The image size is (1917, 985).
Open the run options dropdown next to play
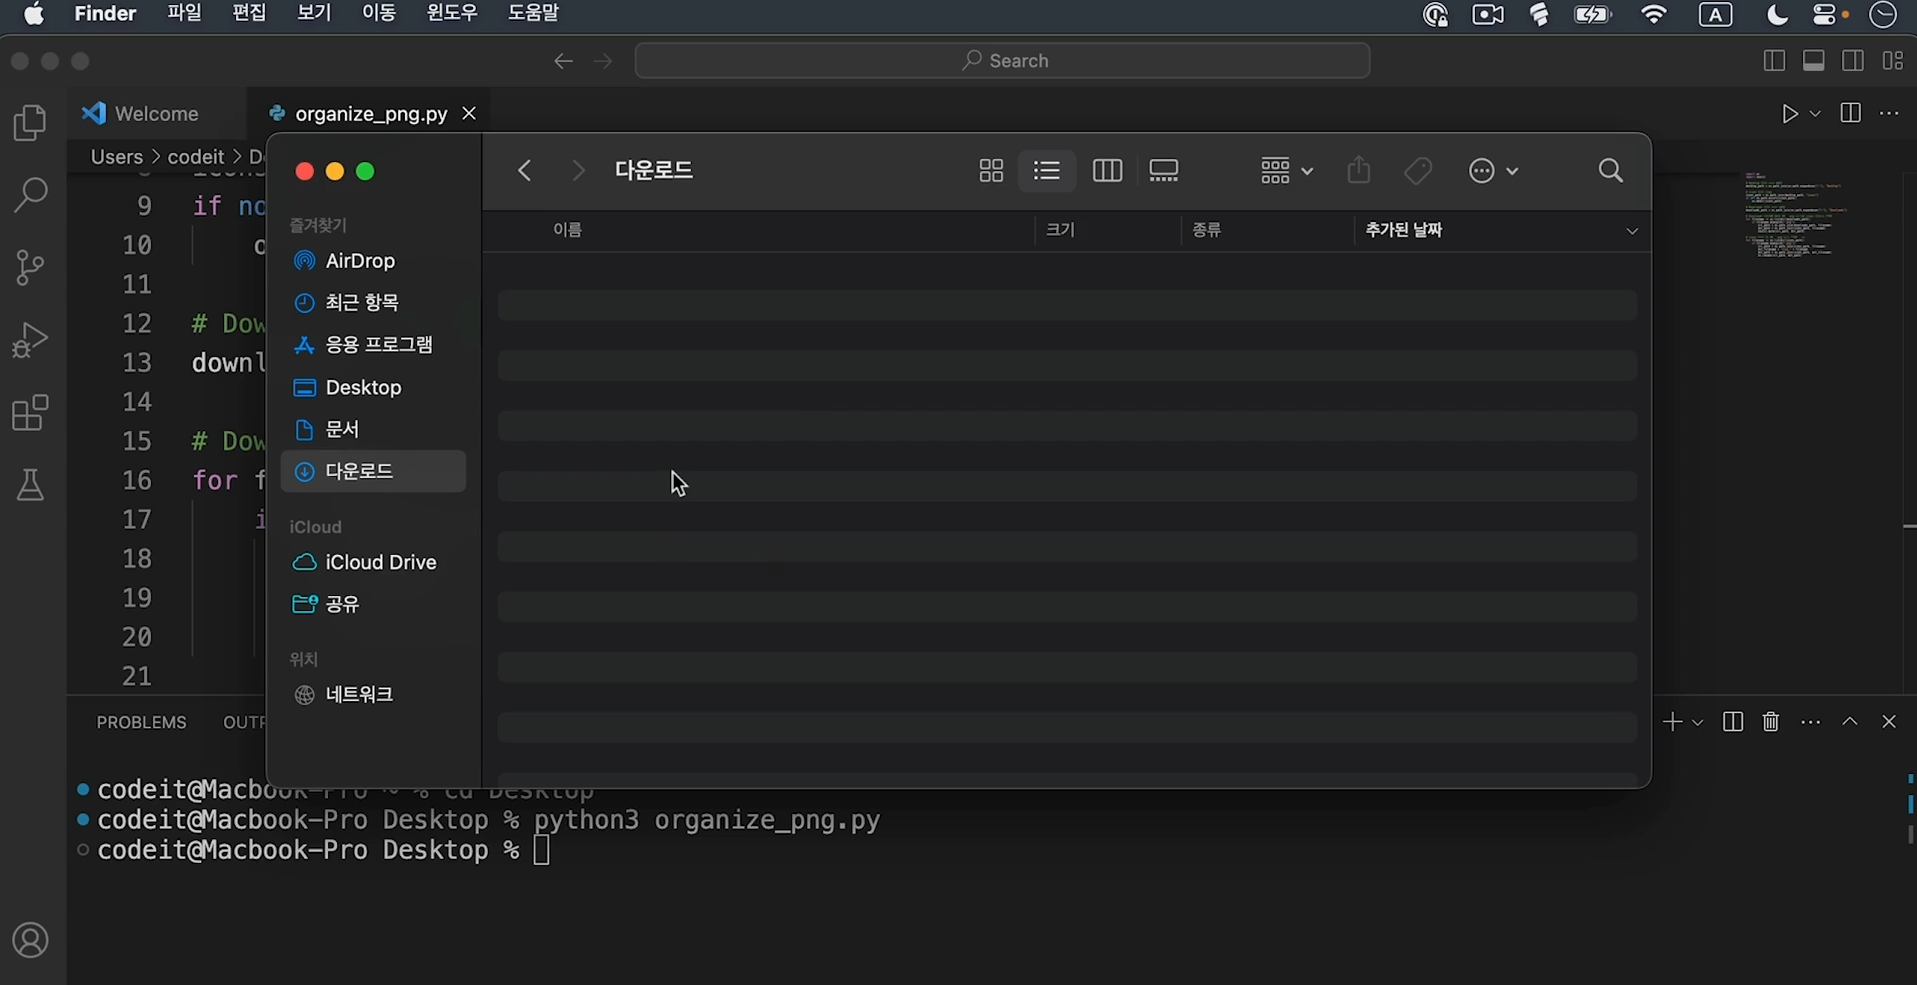tap(1815, 114)
